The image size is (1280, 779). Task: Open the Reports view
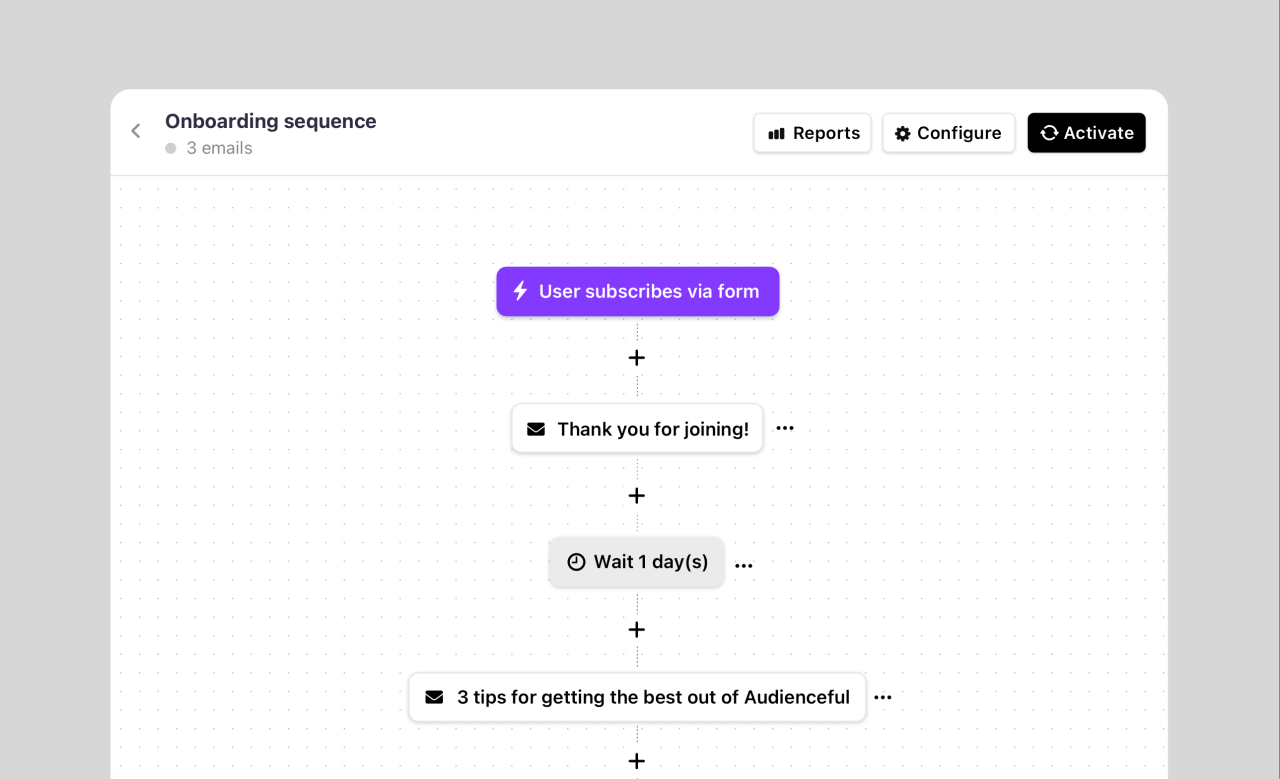click(812, 133)
